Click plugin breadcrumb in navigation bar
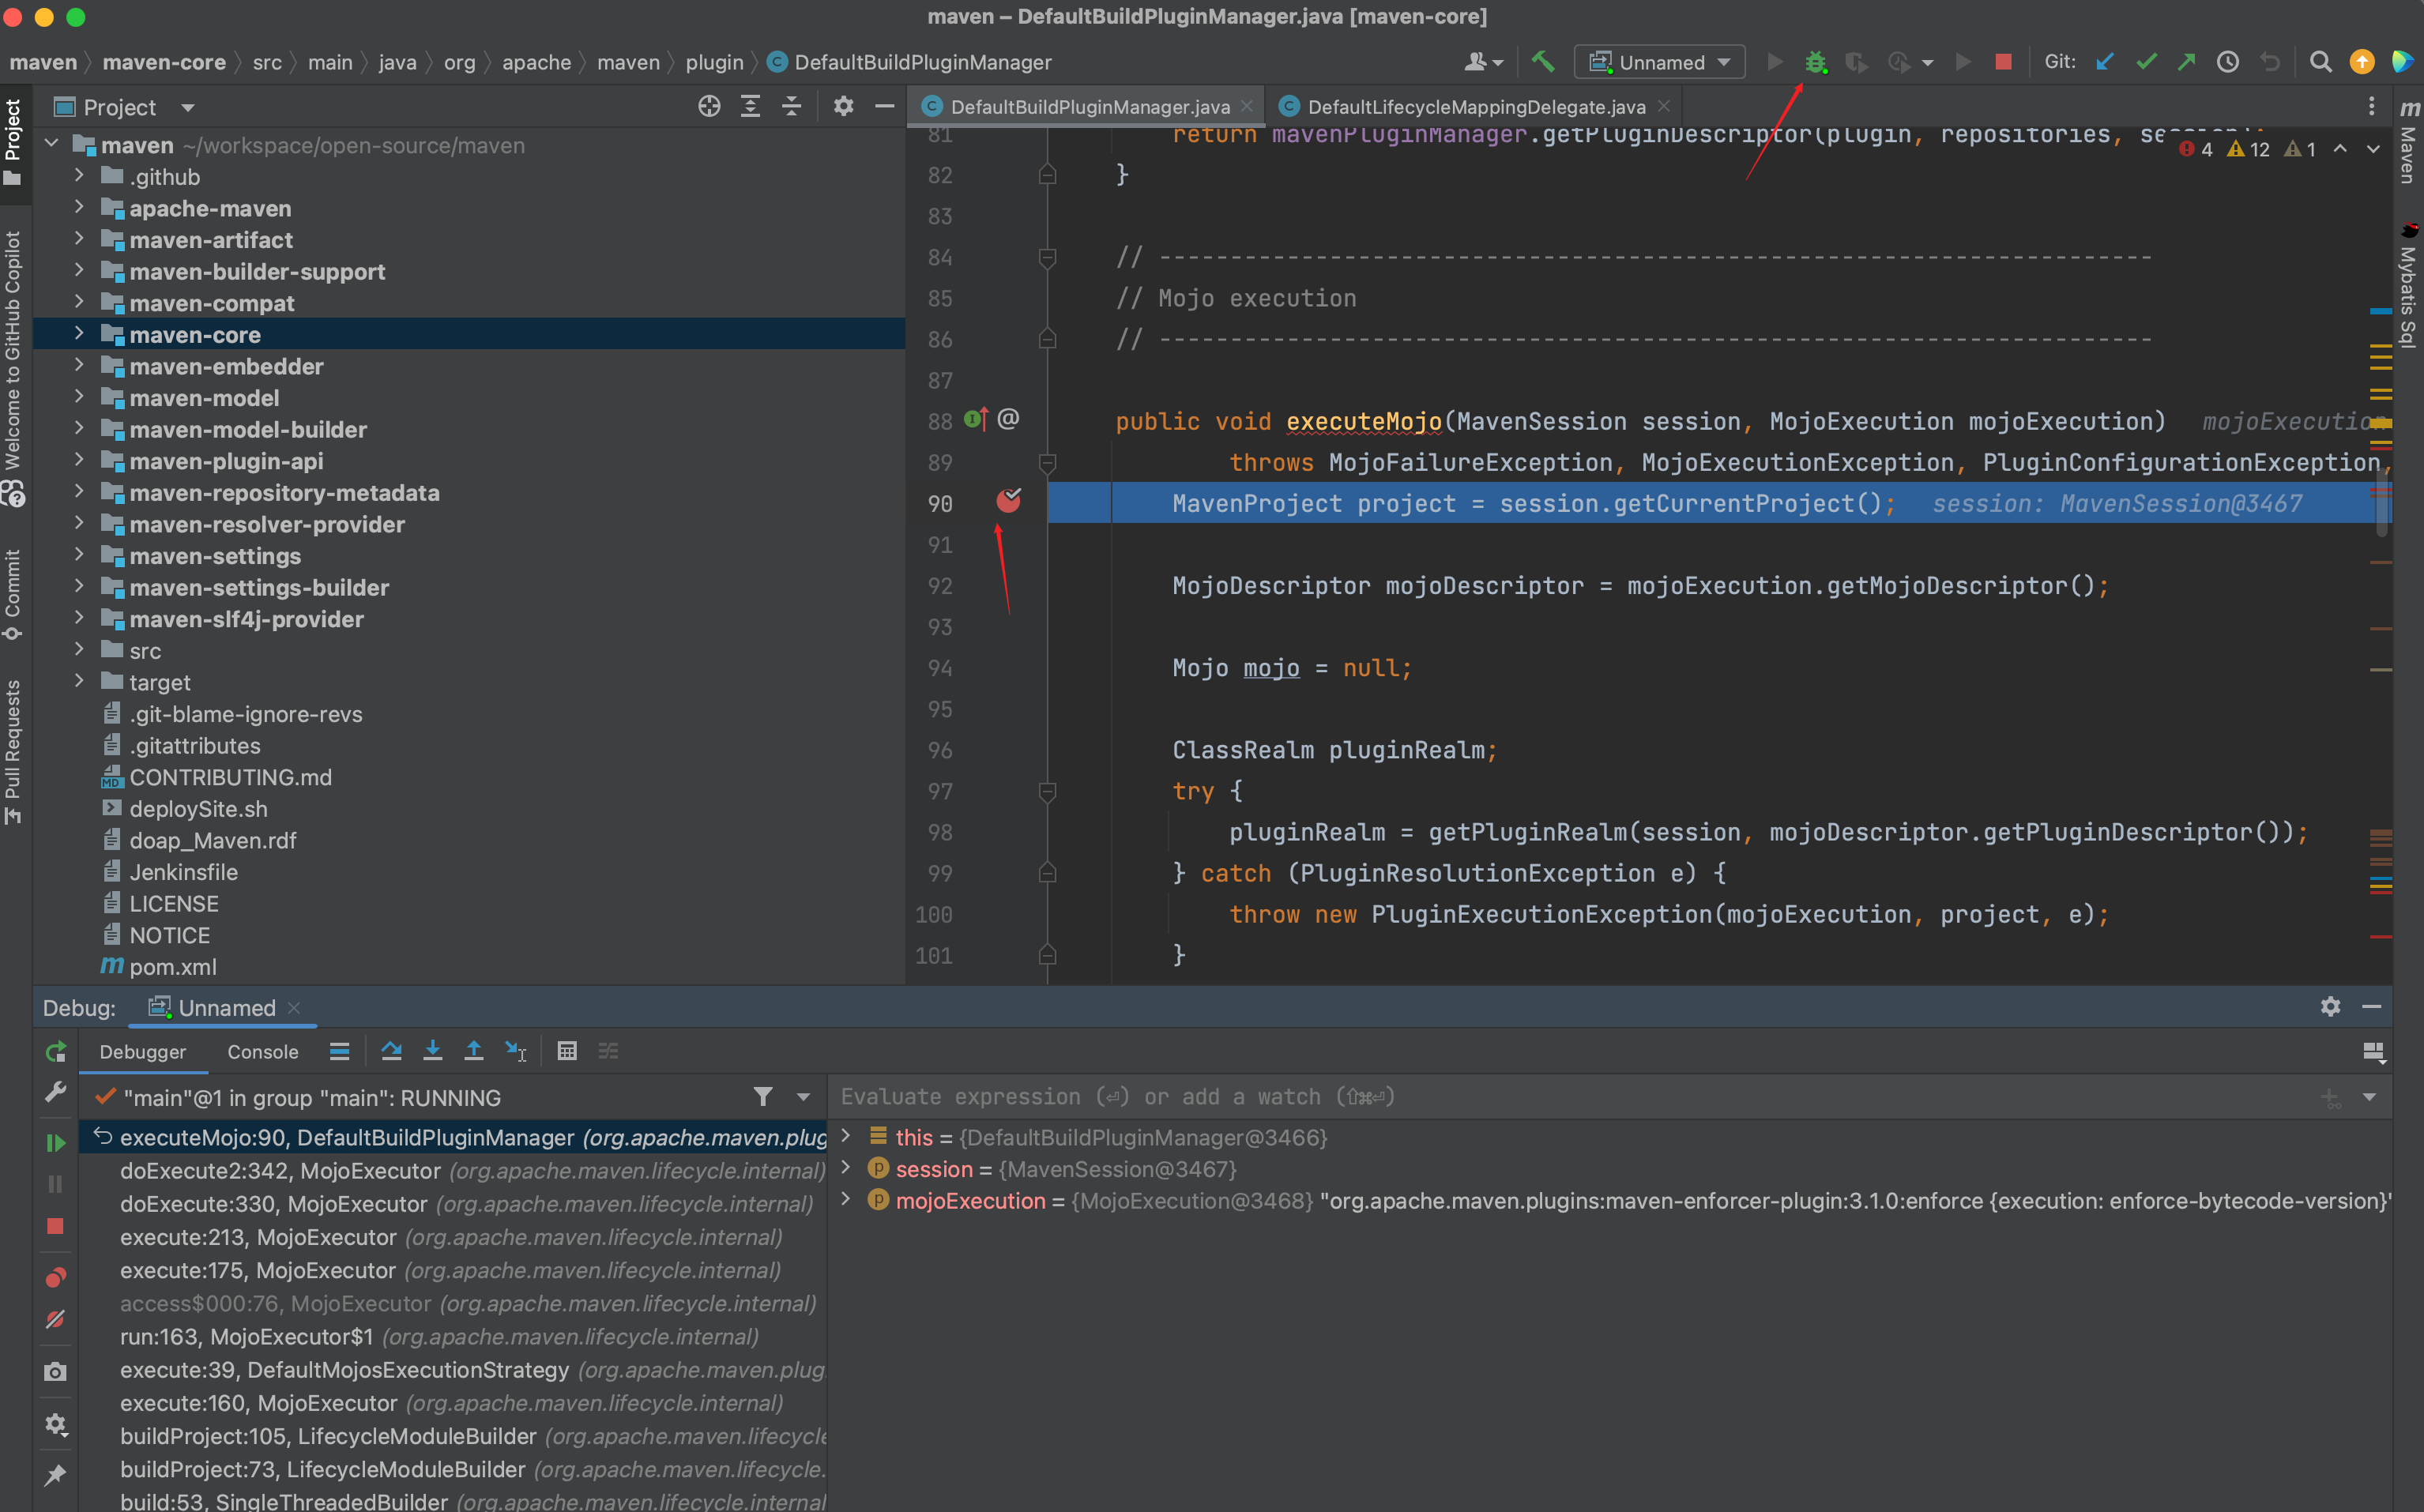 point(714,62)
